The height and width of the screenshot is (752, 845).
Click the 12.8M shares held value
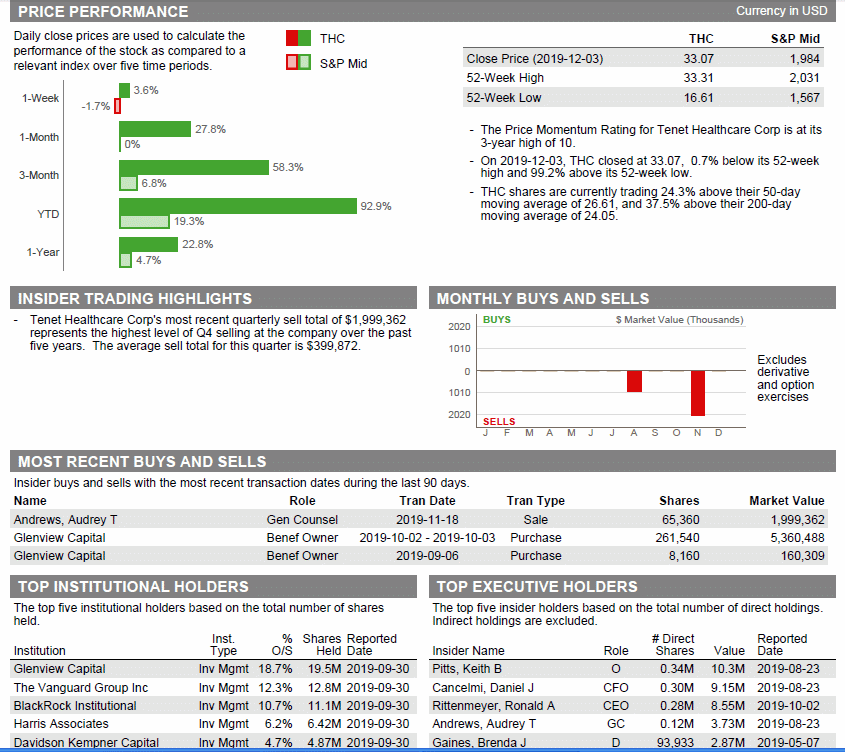[324, 688]
